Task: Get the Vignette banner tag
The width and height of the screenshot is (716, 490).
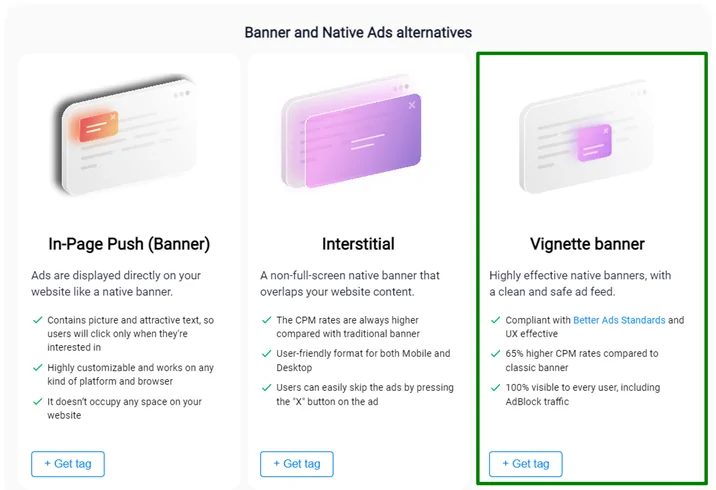Action: 526,464
